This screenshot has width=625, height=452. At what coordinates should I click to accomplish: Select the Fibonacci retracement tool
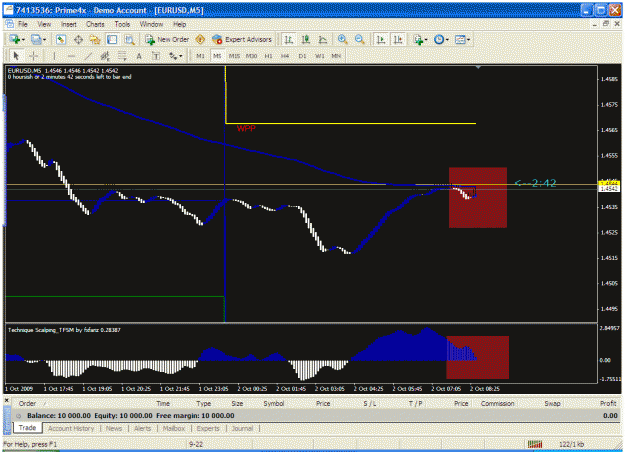tap(122, 56)
